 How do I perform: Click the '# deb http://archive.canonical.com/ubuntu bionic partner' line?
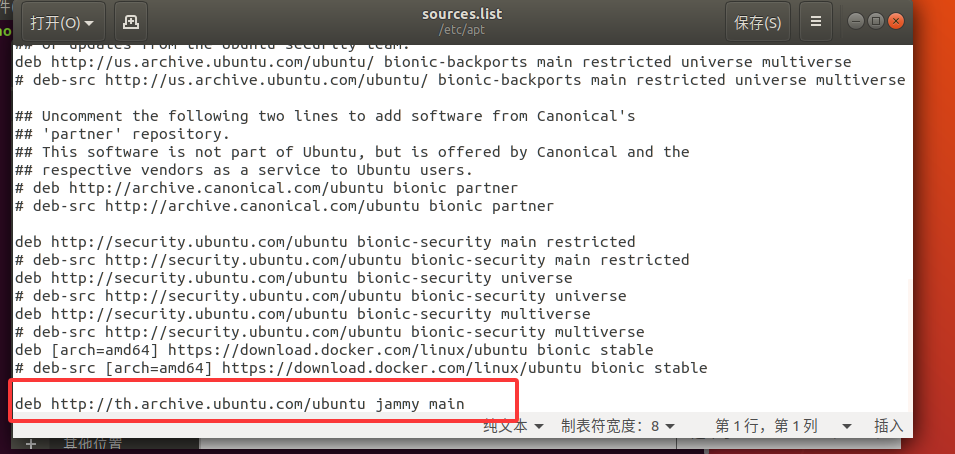pos(266,188)
